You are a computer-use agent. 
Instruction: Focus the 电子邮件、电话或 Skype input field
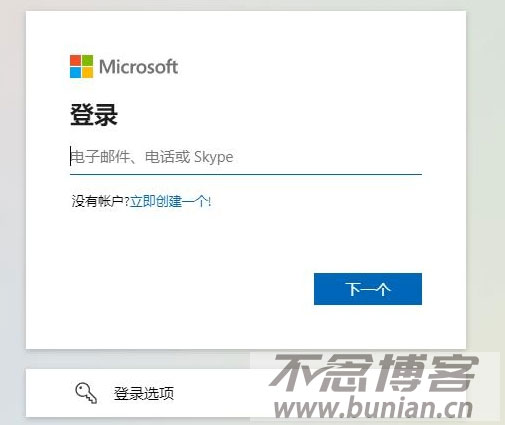click(246, 157)
